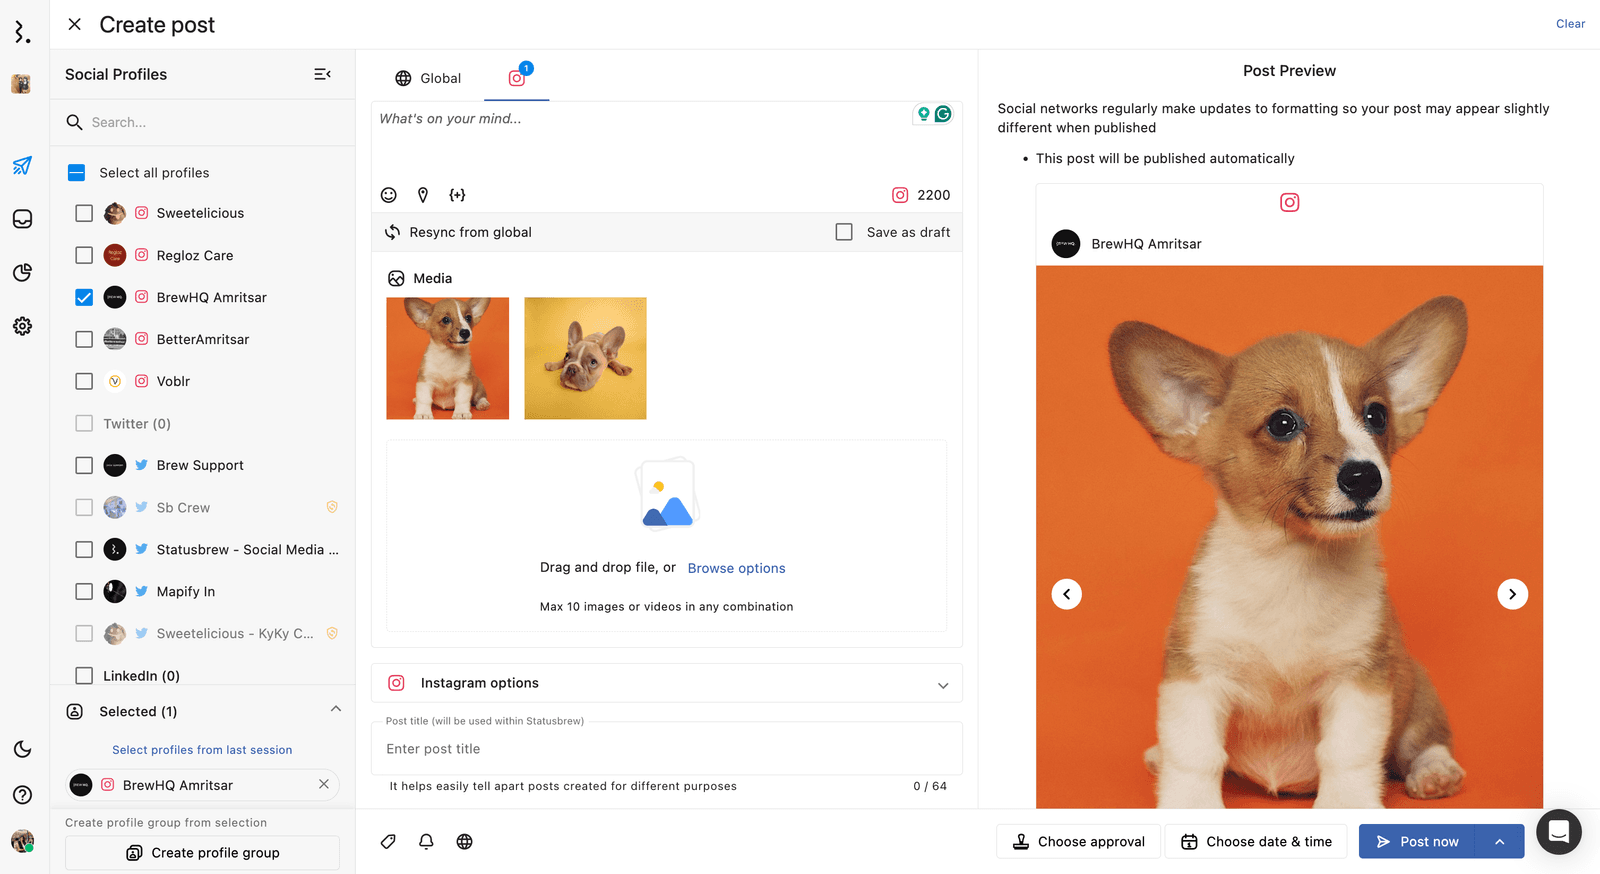Collapse the Social Profiles panel
This screenshot has height=874, width=1600.
[322, 74]
